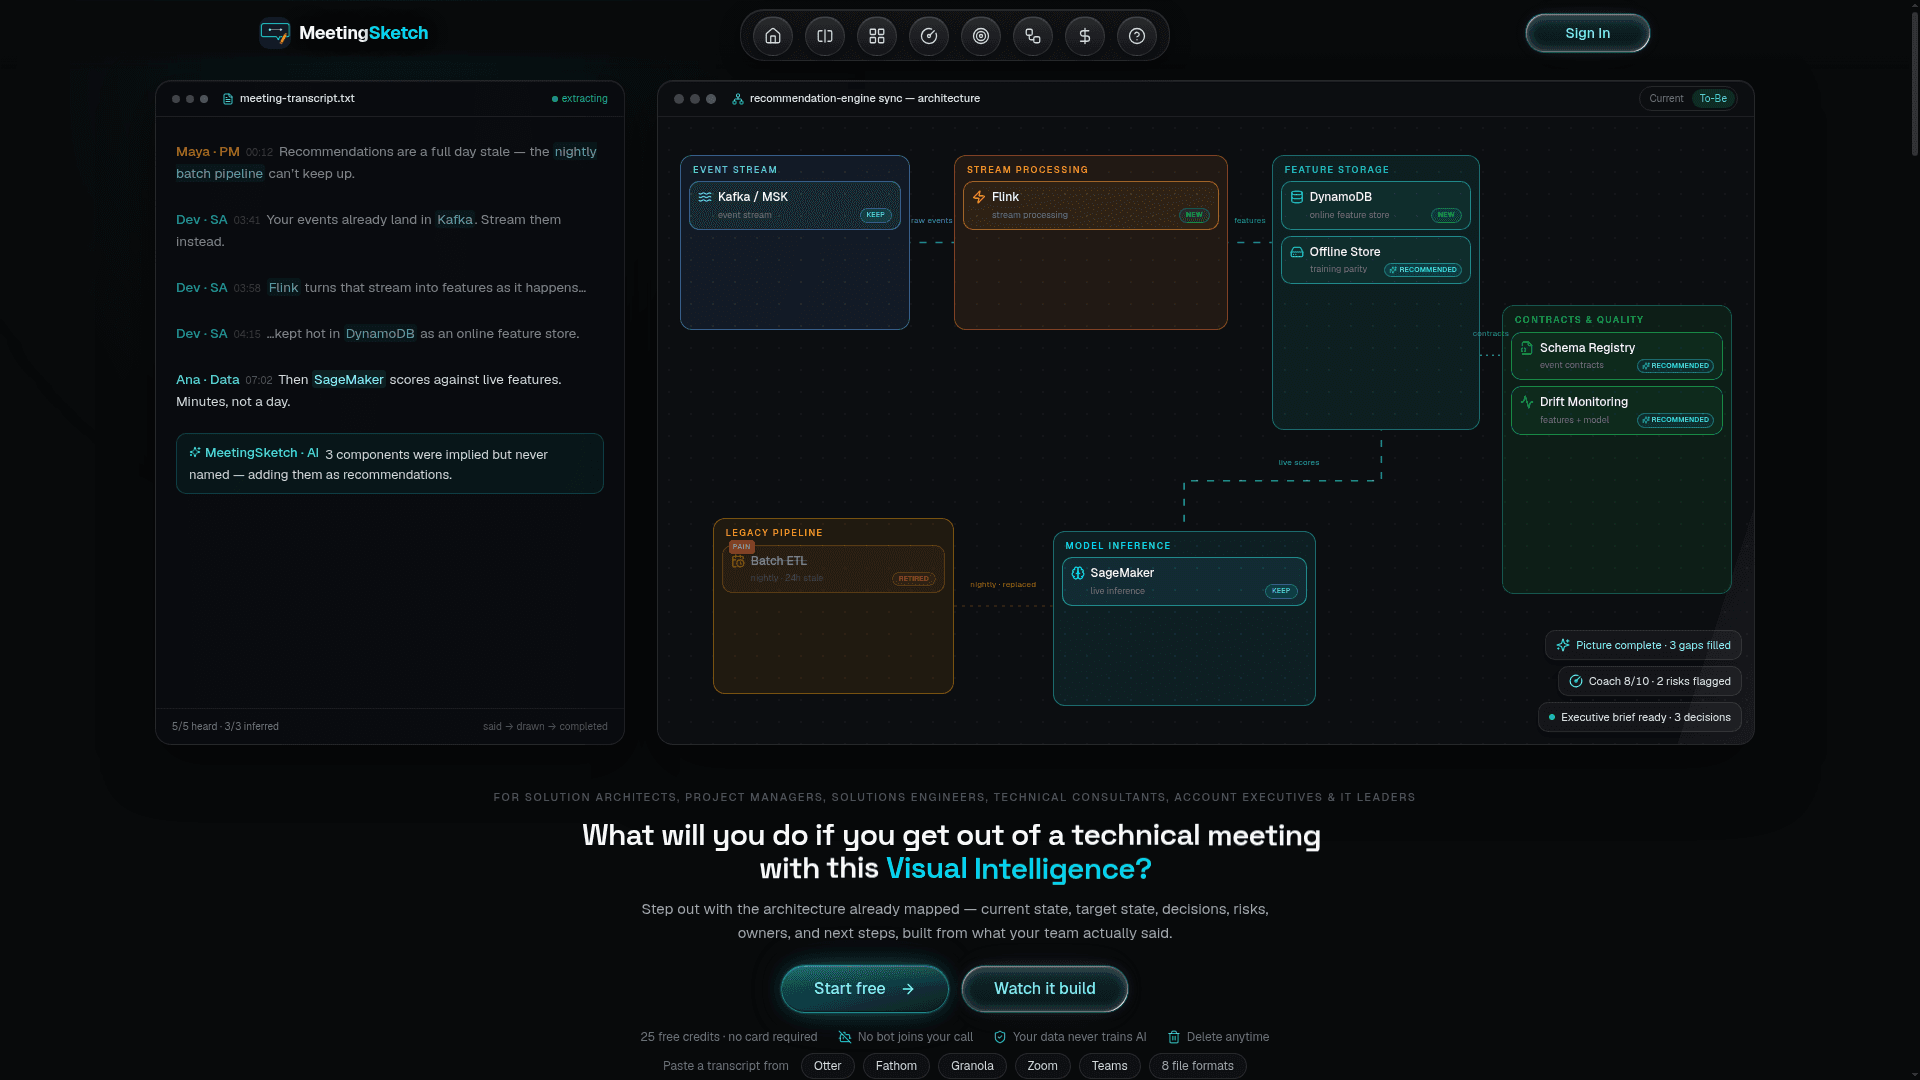Click the RETIRED tag on Batch ETL

click(x=913, y=579)
